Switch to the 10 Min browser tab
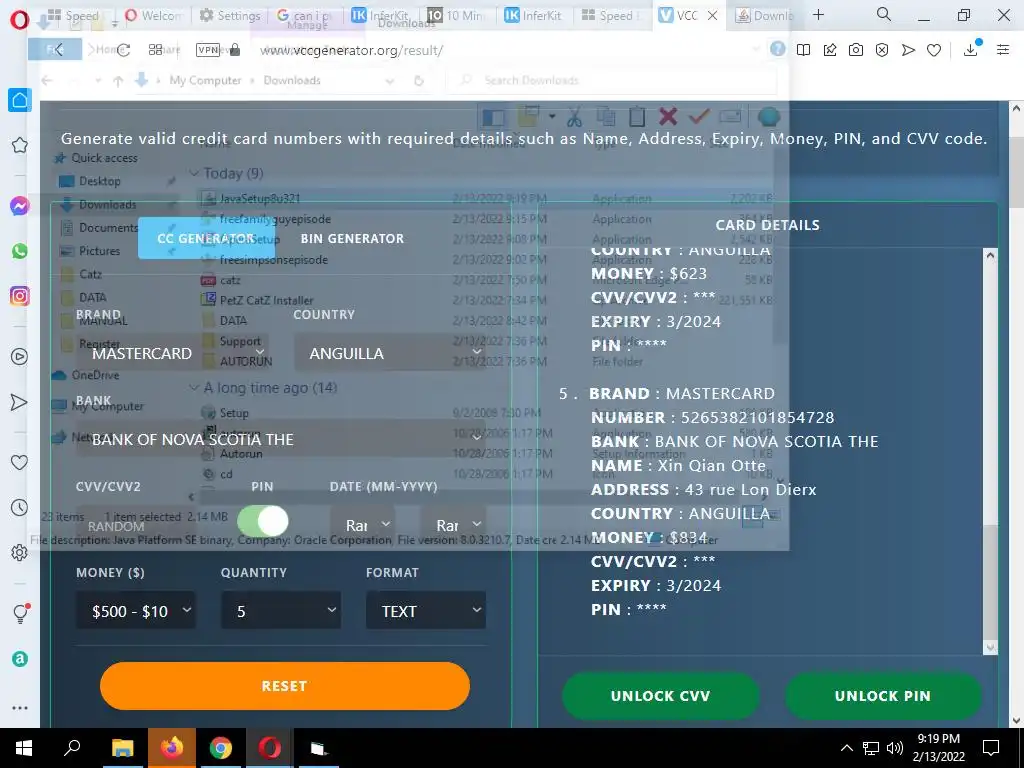Screen dimensions: 1024x768 click(x=457, y=15)
